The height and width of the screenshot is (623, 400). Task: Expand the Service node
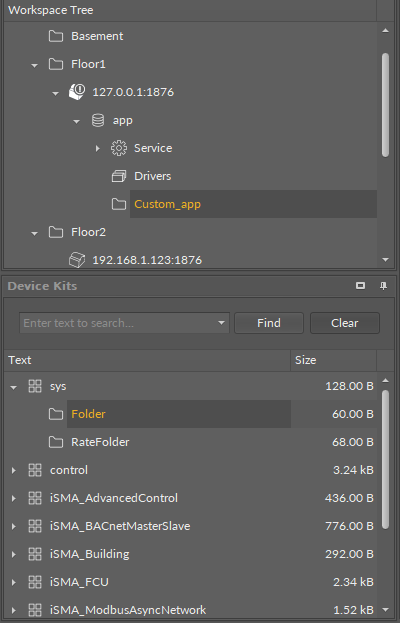click(x=97, y=148)
